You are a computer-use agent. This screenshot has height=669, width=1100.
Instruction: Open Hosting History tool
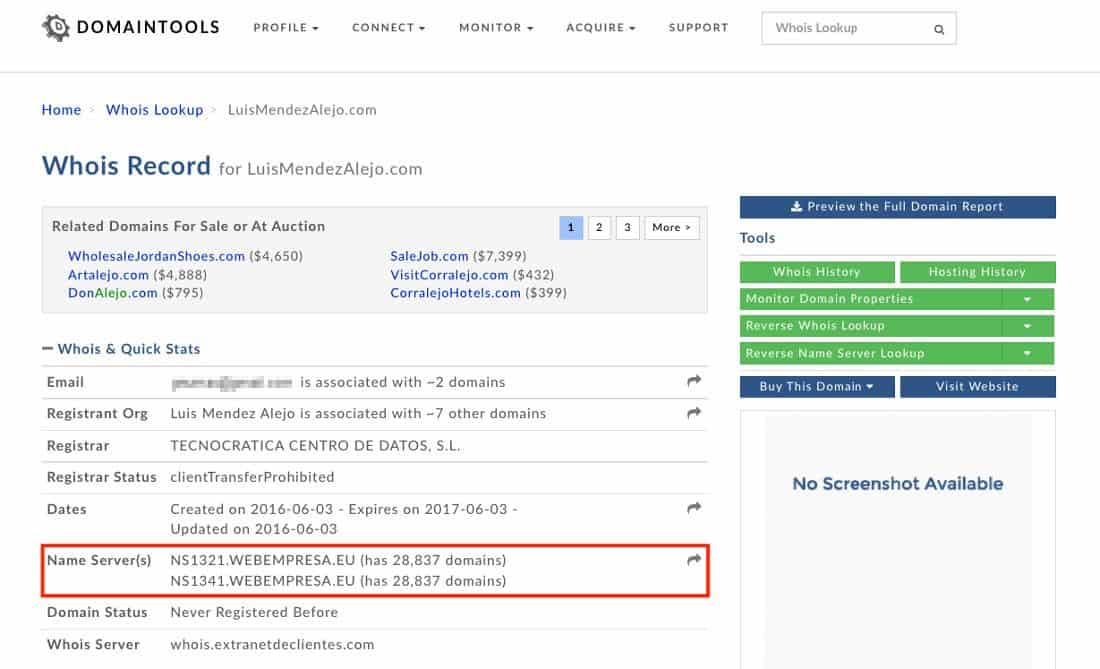coord(977,272)
